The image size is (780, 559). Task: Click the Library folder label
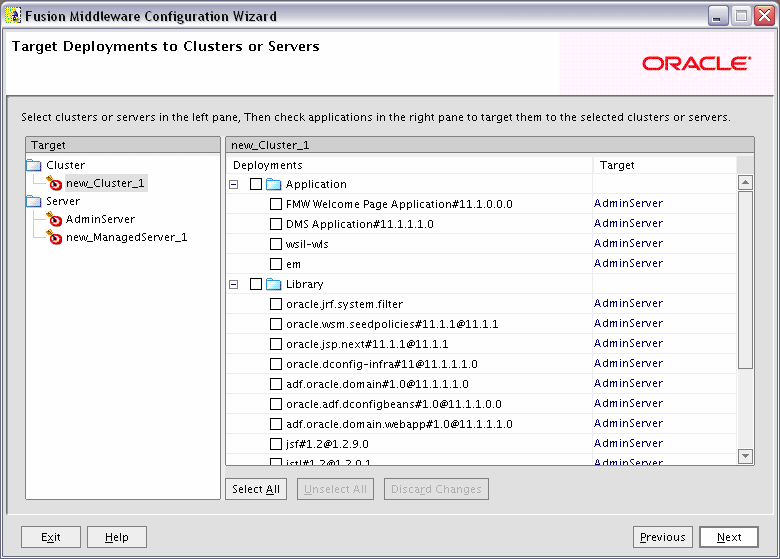click(x=304, y=284)
